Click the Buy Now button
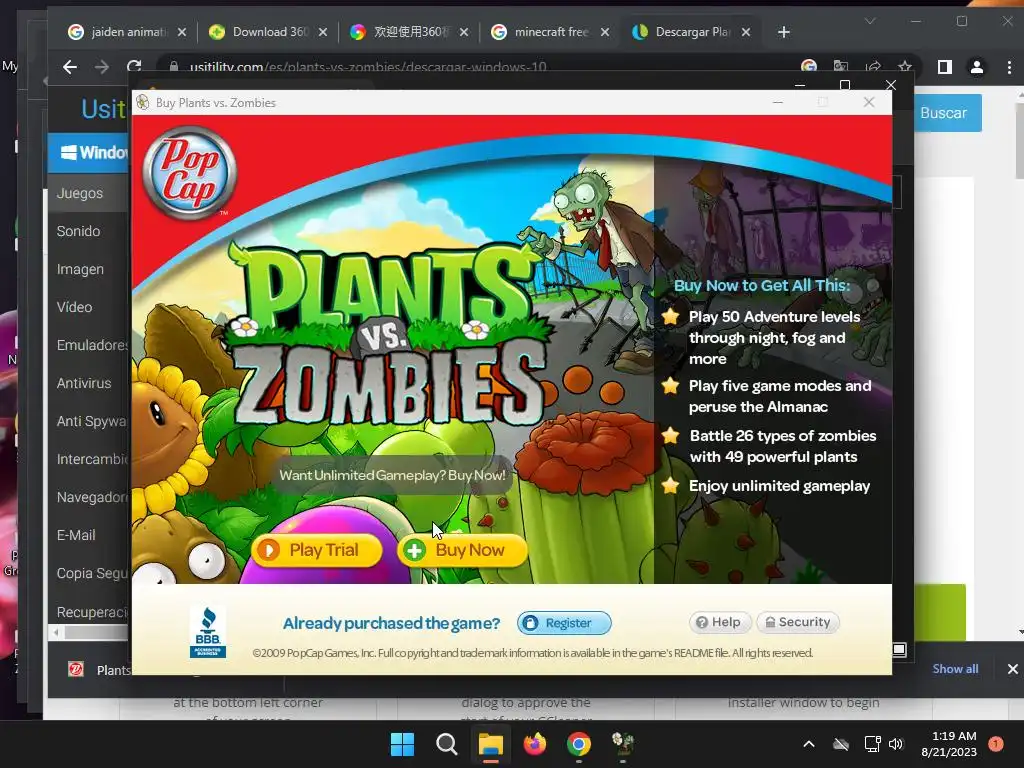 click(462, 551)
